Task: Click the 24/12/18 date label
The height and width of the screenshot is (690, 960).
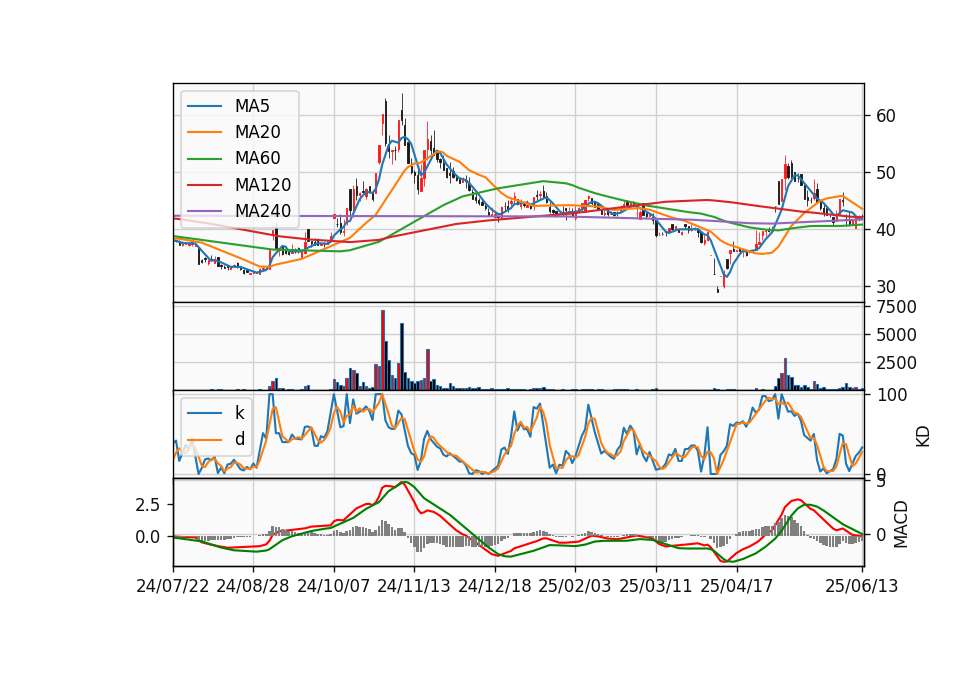Action: click(495, 586)
